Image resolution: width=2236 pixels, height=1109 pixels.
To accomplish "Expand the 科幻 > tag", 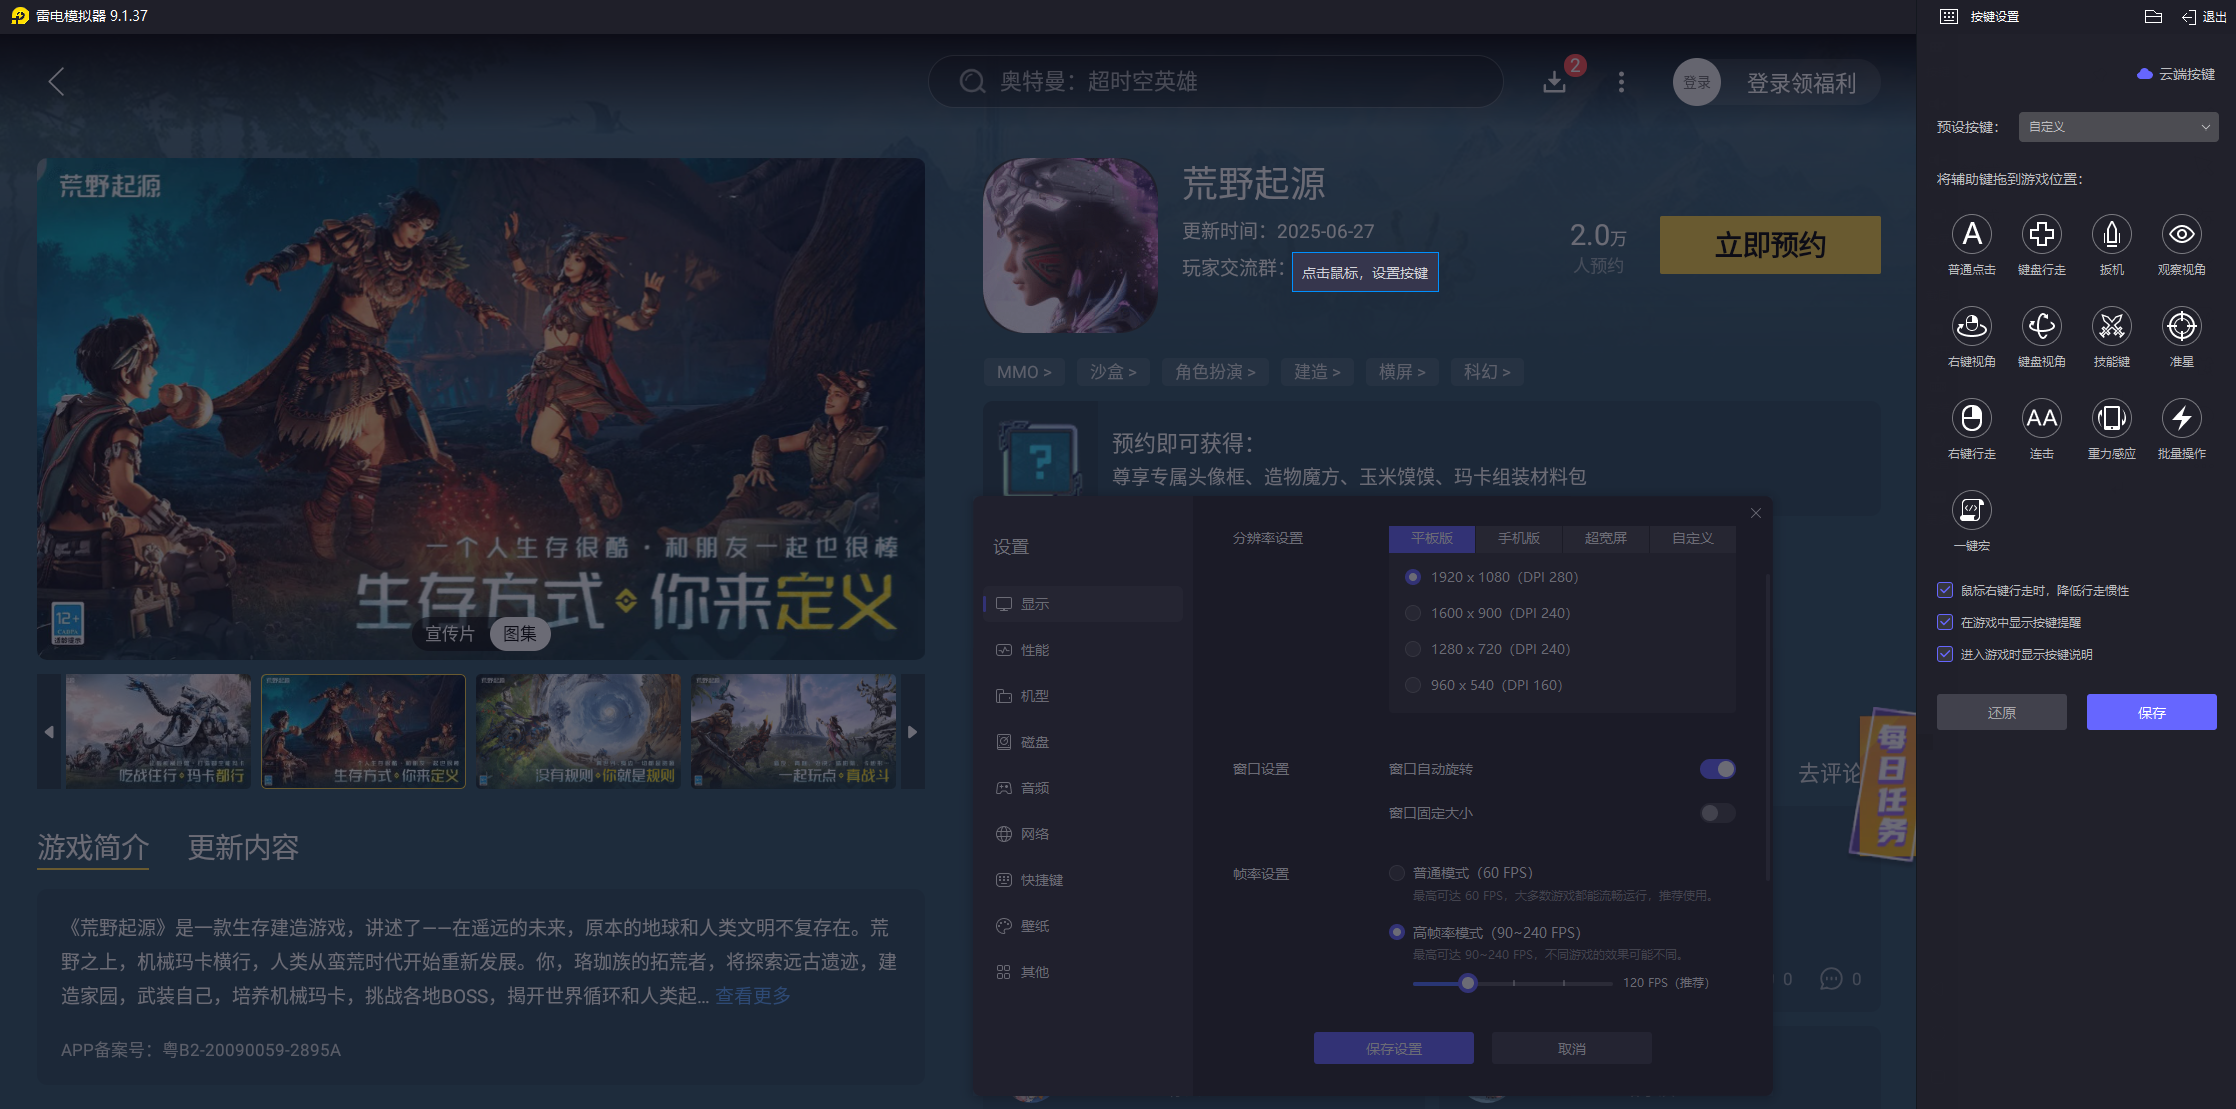I will (x=1487, y=372).
